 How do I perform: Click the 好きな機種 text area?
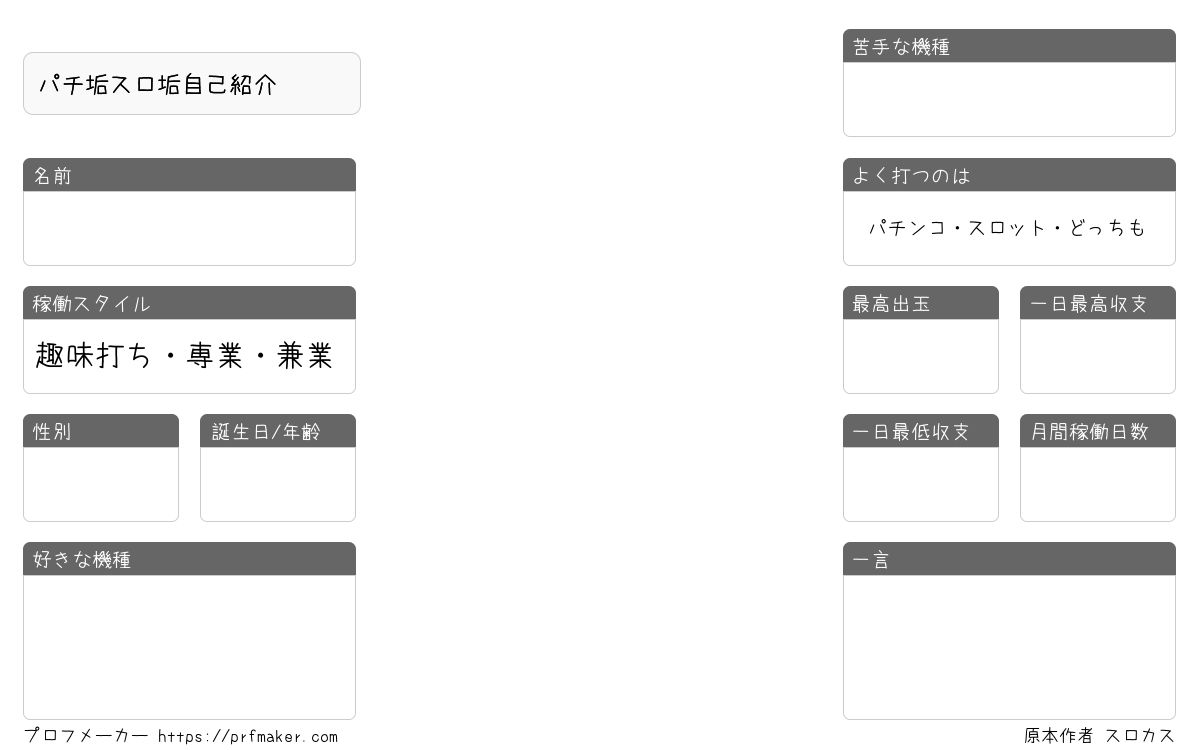[x=189, y=647]
